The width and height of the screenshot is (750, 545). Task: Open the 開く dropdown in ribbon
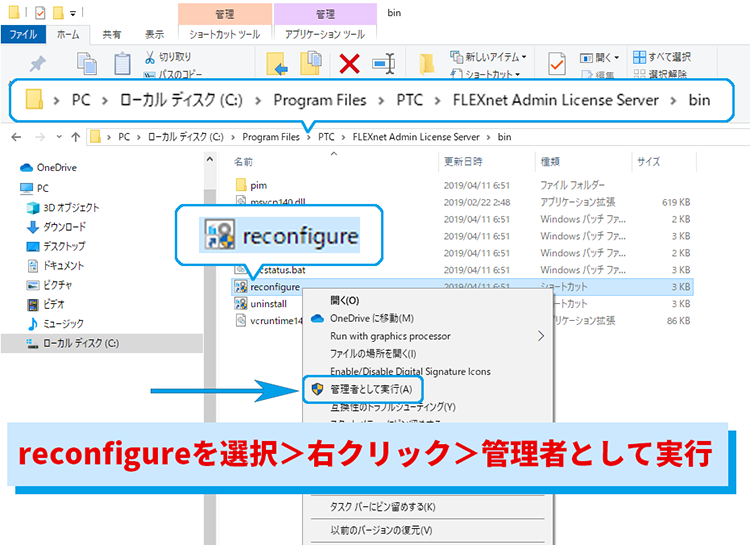click(599, 58)
